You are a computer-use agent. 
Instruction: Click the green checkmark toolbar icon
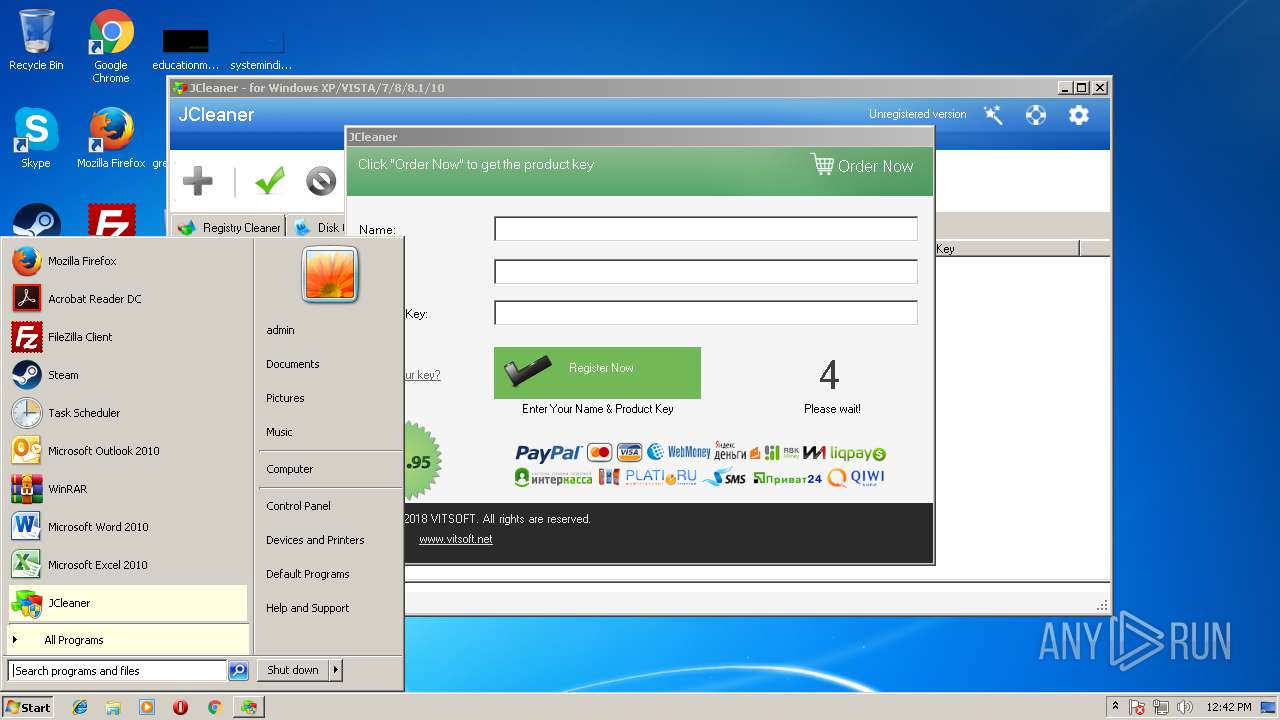point(269,181)
